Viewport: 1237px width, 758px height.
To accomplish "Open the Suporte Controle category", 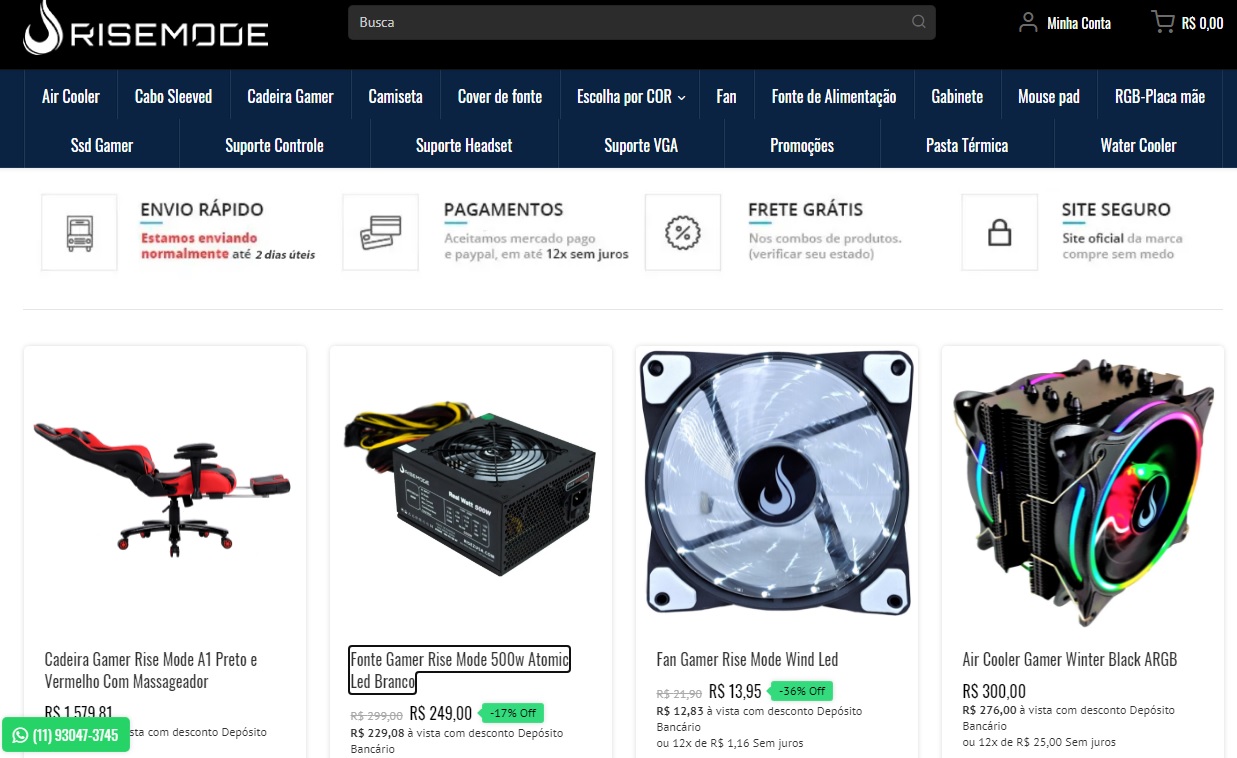I will click(274, 145).
